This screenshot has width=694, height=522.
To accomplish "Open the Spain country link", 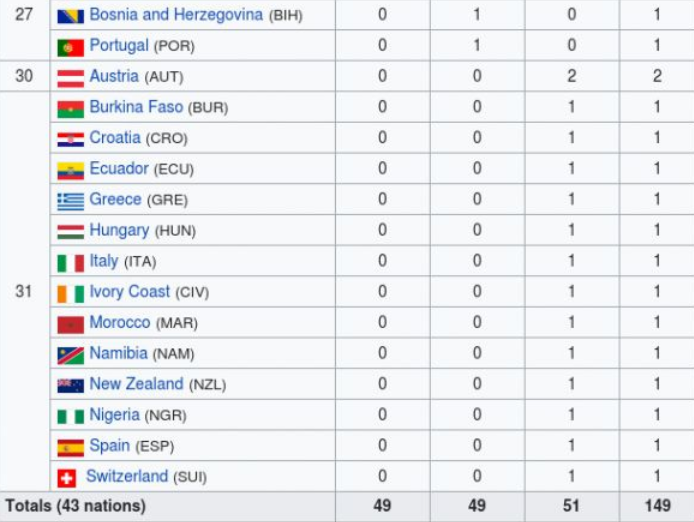I will coord(109,446).
